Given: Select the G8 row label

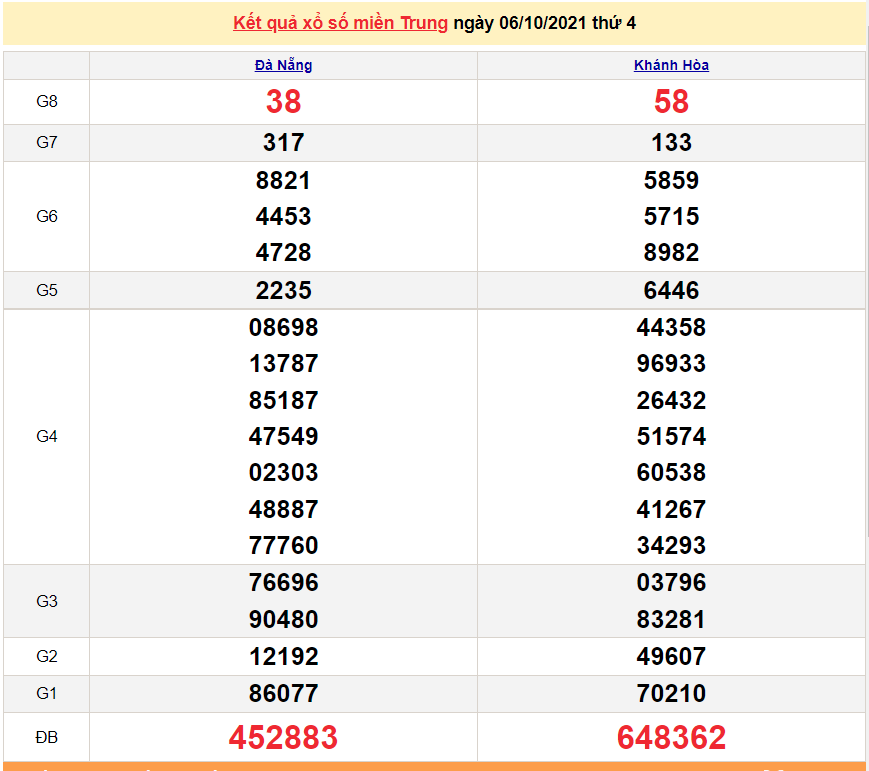Looking at the screenshot, I should coord(47,101).
